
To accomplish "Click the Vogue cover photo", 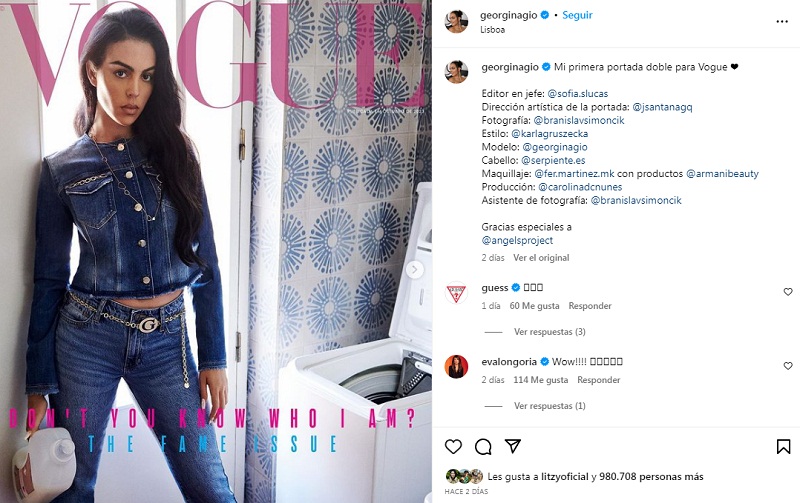I will tap(216, 252).
